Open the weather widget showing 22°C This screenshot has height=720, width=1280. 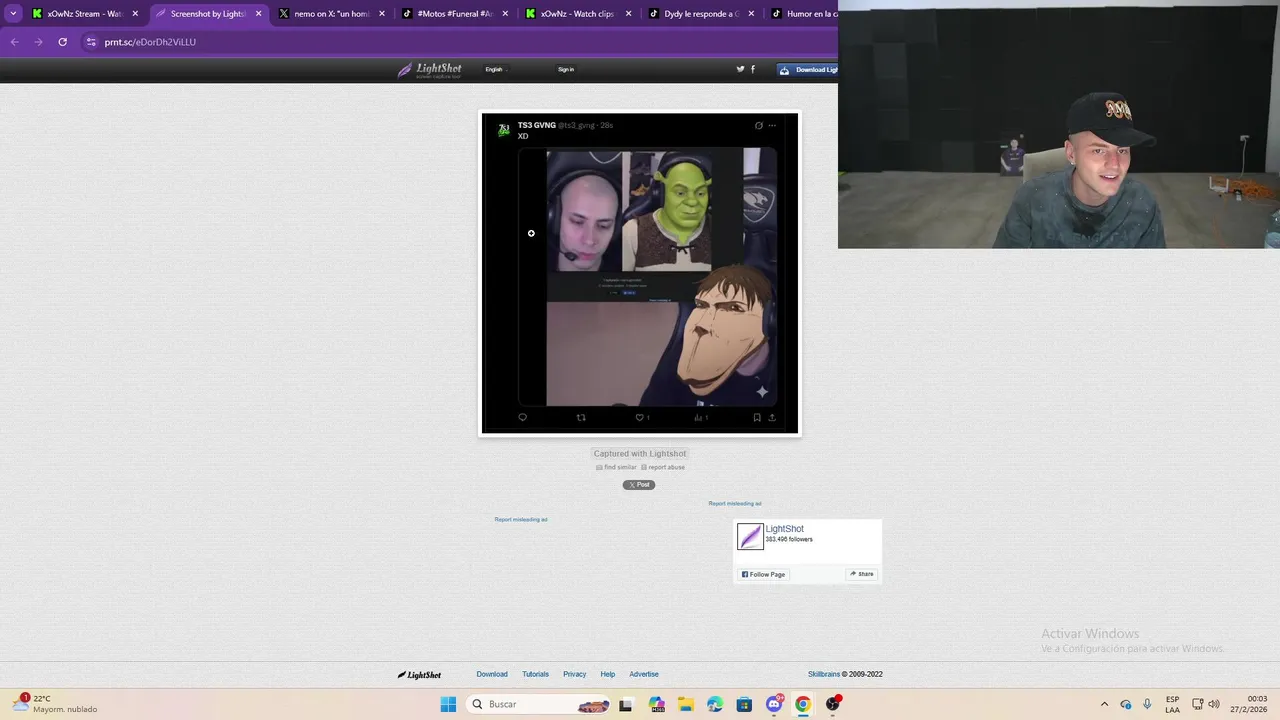(56, 704)
